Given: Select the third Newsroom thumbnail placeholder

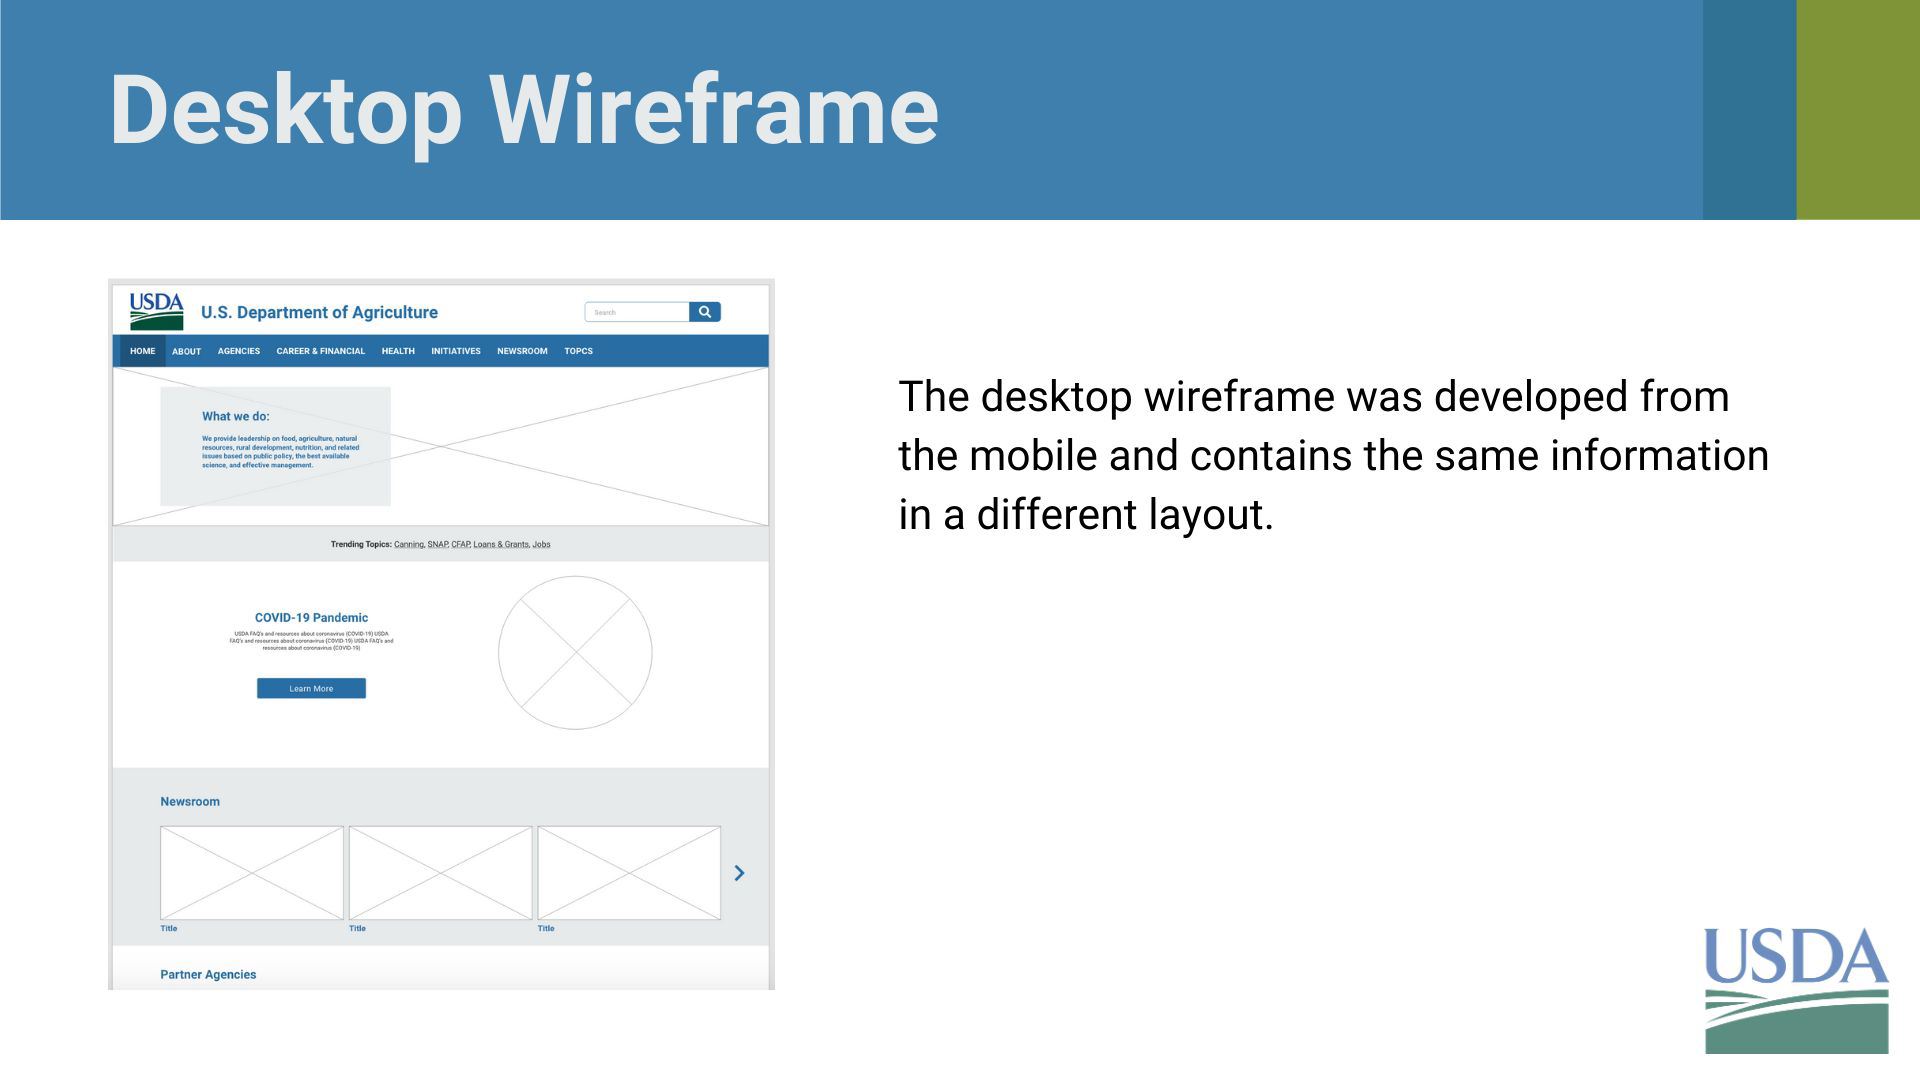Looking at the screenshot, I should click(629, 872).
